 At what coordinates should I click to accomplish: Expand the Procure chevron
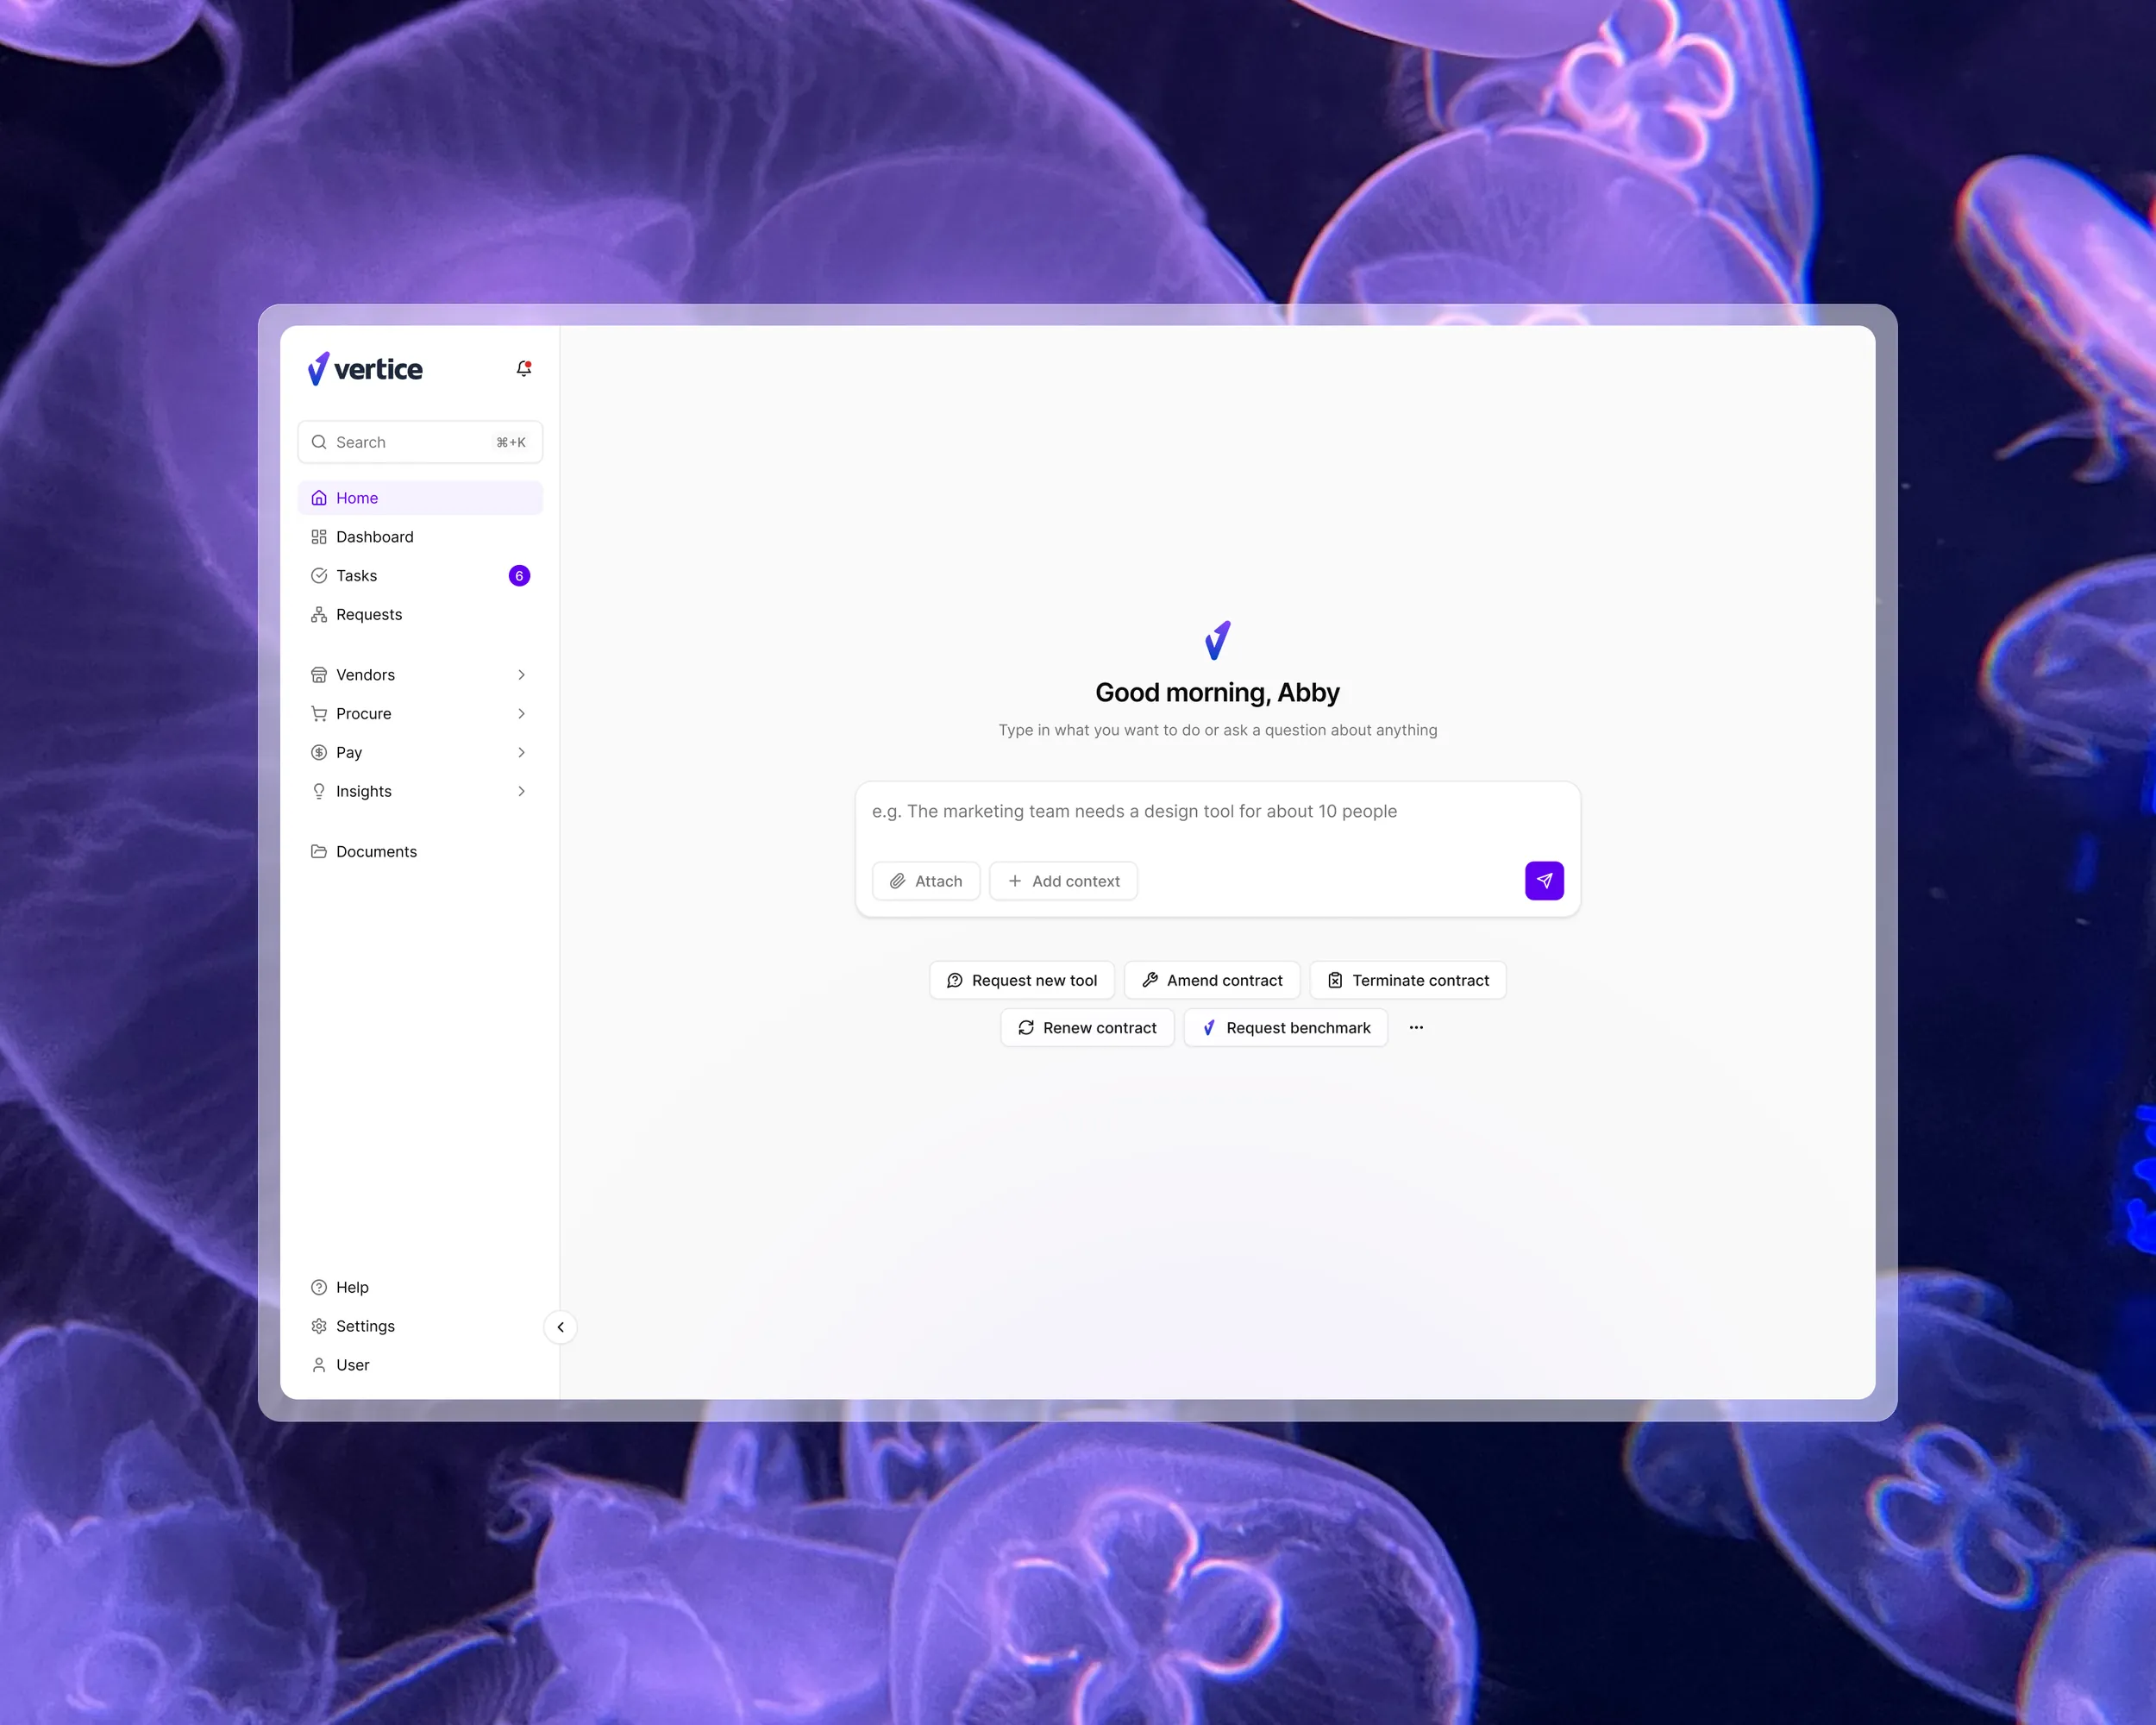tap(521, 714)
